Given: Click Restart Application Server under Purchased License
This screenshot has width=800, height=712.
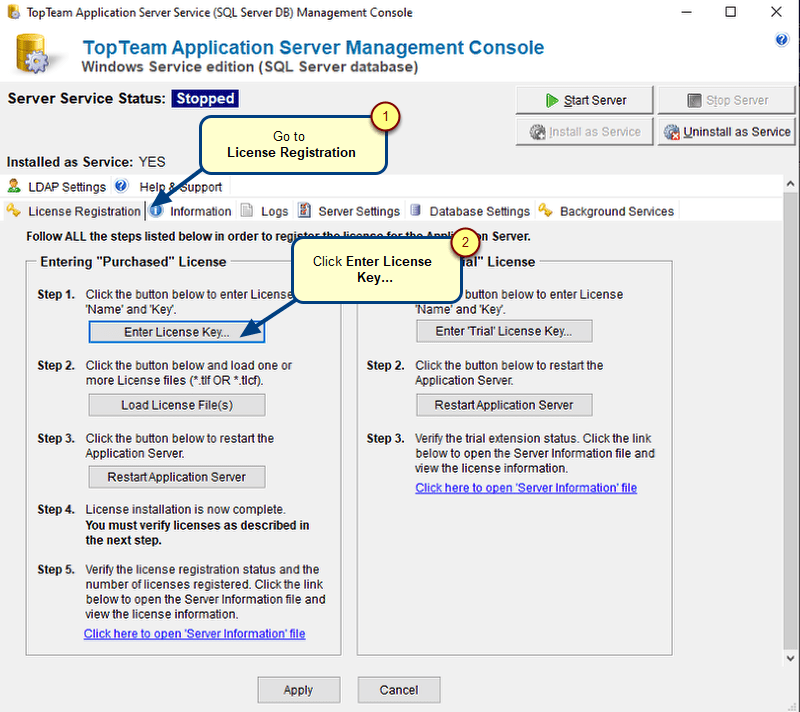Looking at the screenshot, I should tap(177, 477).
